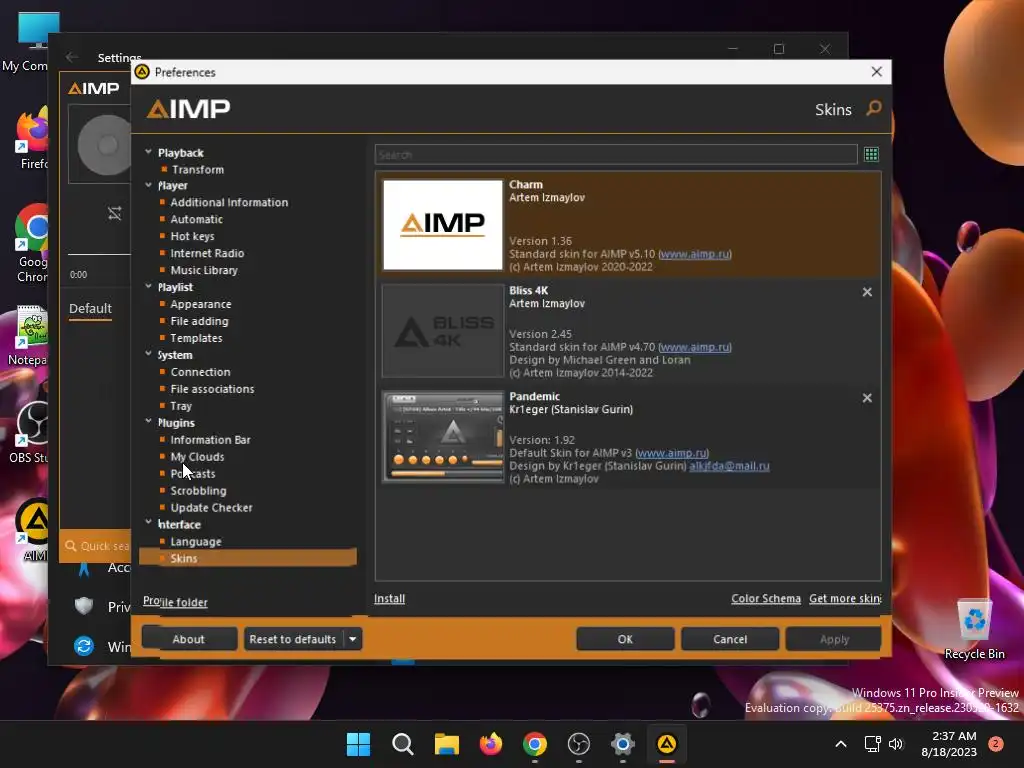Open the Information Bar plugin page

pos(210,440)
